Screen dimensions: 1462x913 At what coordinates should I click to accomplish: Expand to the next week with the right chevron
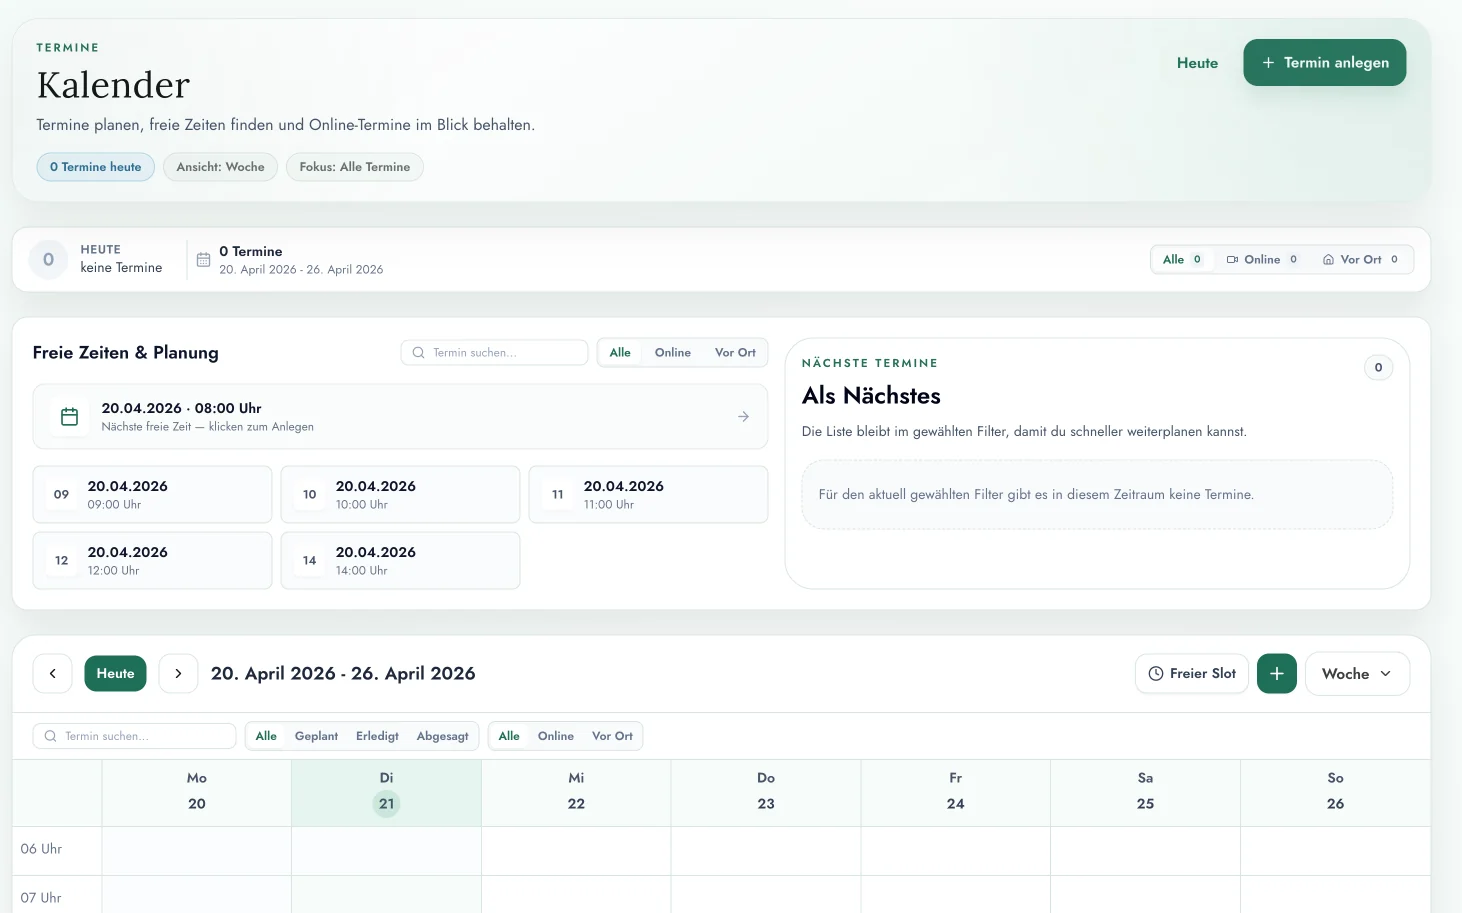pos(178,673)
